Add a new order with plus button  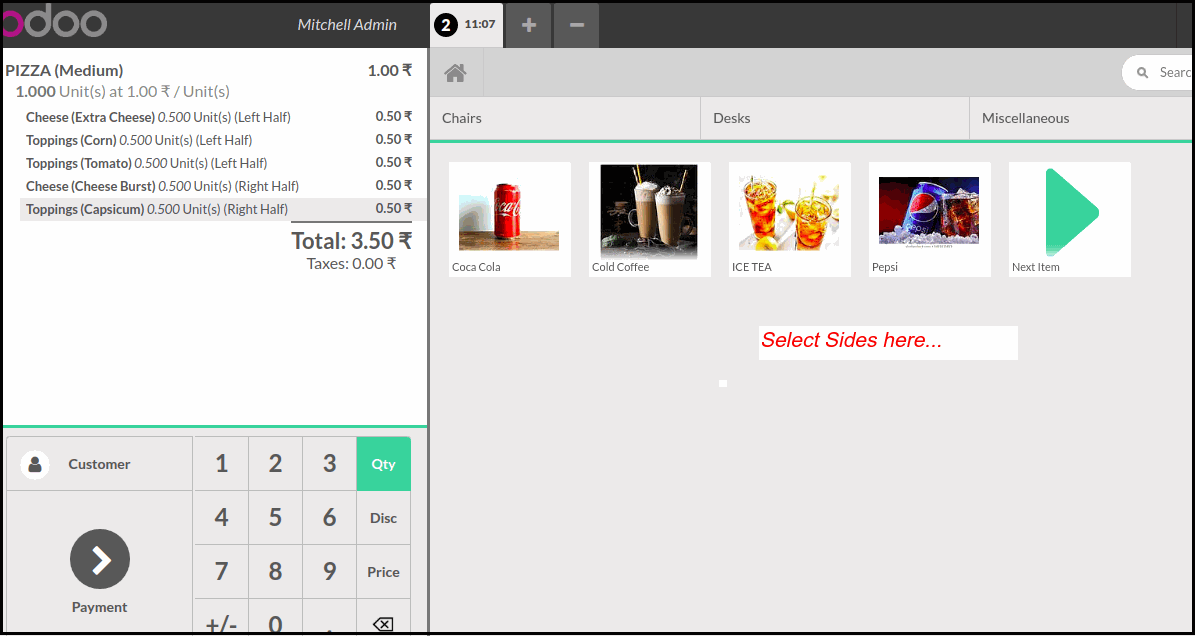click(x=529, y=25)
